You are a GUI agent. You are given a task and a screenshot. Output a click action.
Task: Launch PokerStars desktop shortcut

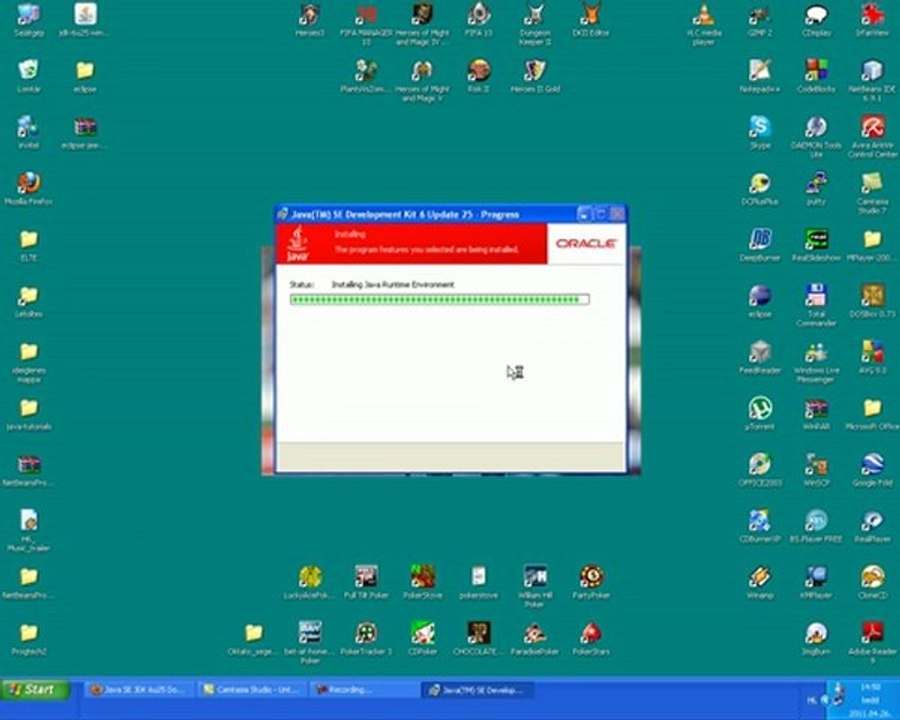point(591,638)
